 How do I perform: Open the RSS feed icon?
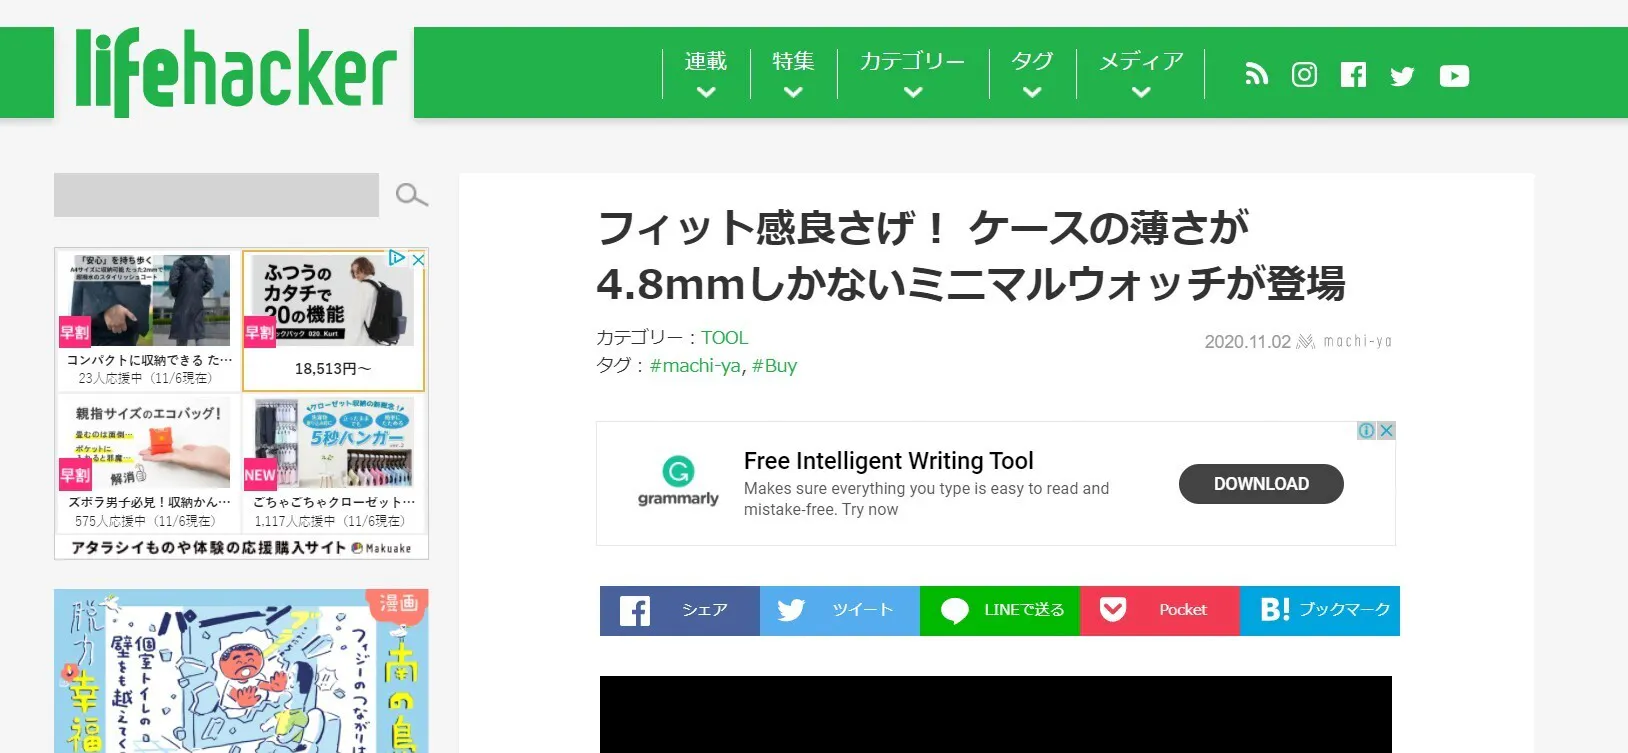point(1256,74)
